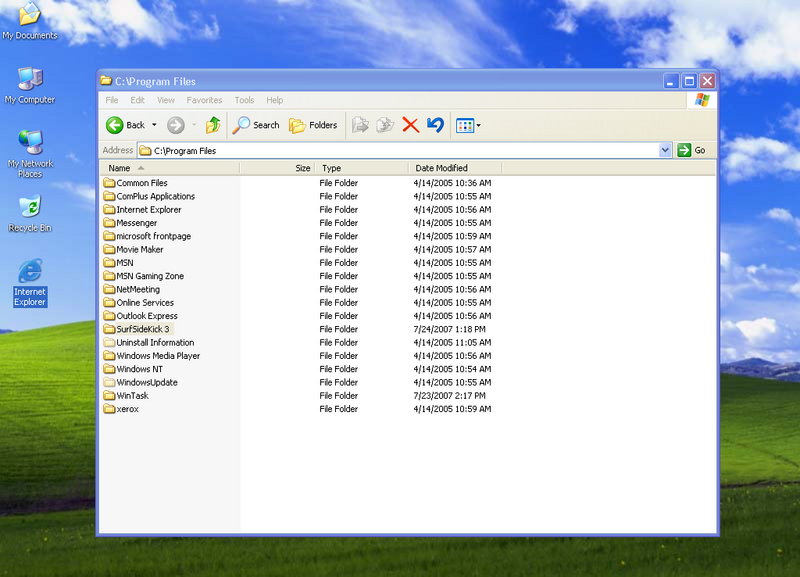Go up one folder level
Image resolution: width=800 pixels, height=577 pixels.
[x=213, y=125]
